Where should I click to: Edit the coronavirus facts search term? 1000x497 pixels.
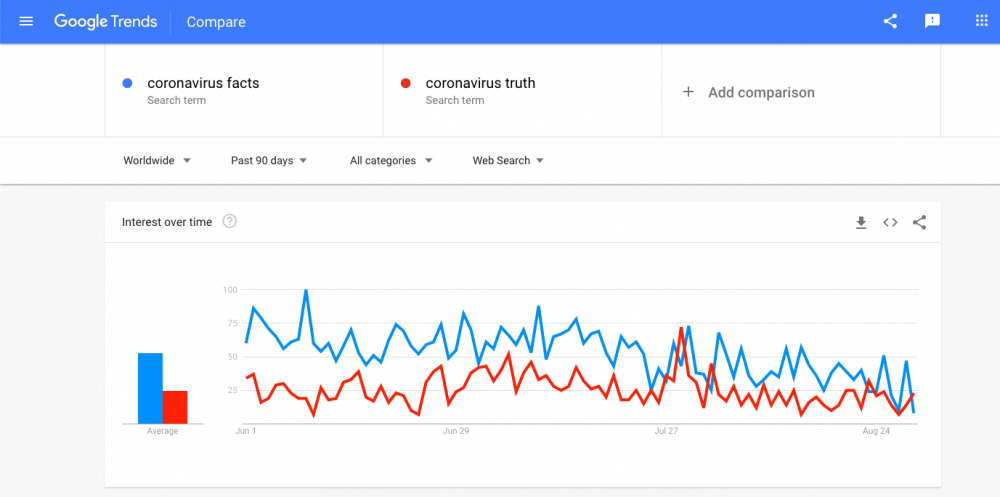coord(203,83)
